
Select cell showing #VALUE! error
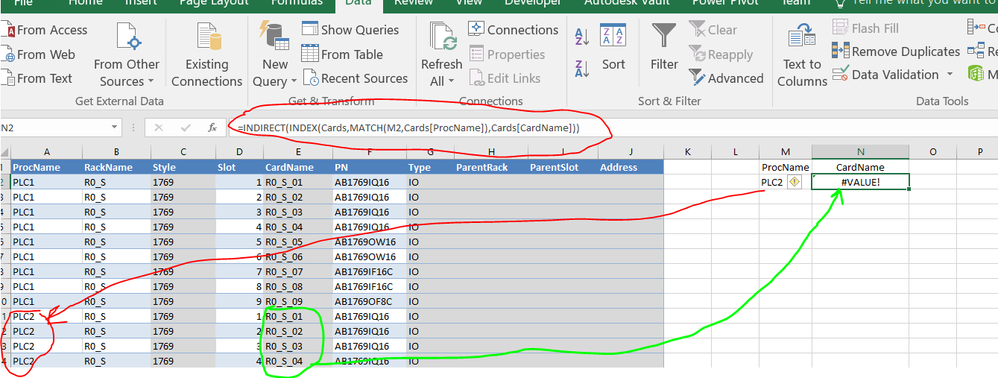pyautogui.click(x=860, y=183)
